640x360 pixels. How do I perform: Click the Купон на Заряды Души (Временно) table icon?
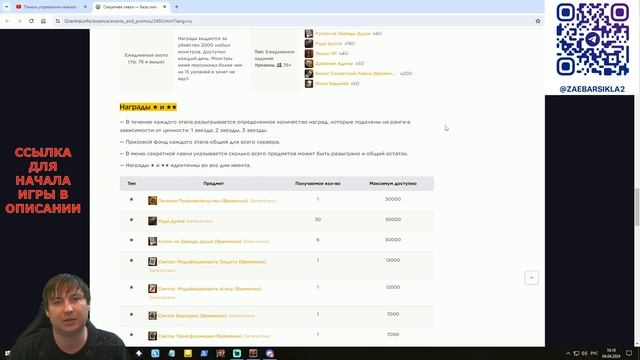click(x=152, y=241)
